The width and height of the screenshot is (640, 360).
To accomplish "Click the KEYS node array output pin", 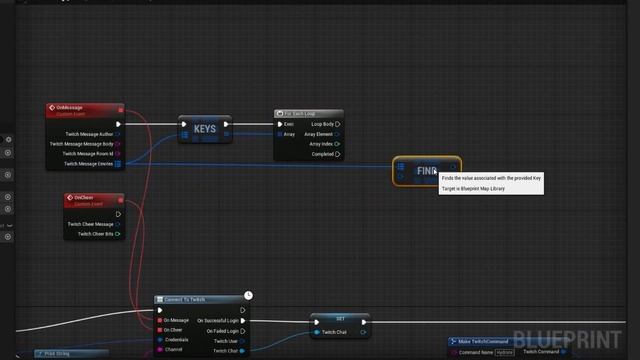I will point(227,134).
